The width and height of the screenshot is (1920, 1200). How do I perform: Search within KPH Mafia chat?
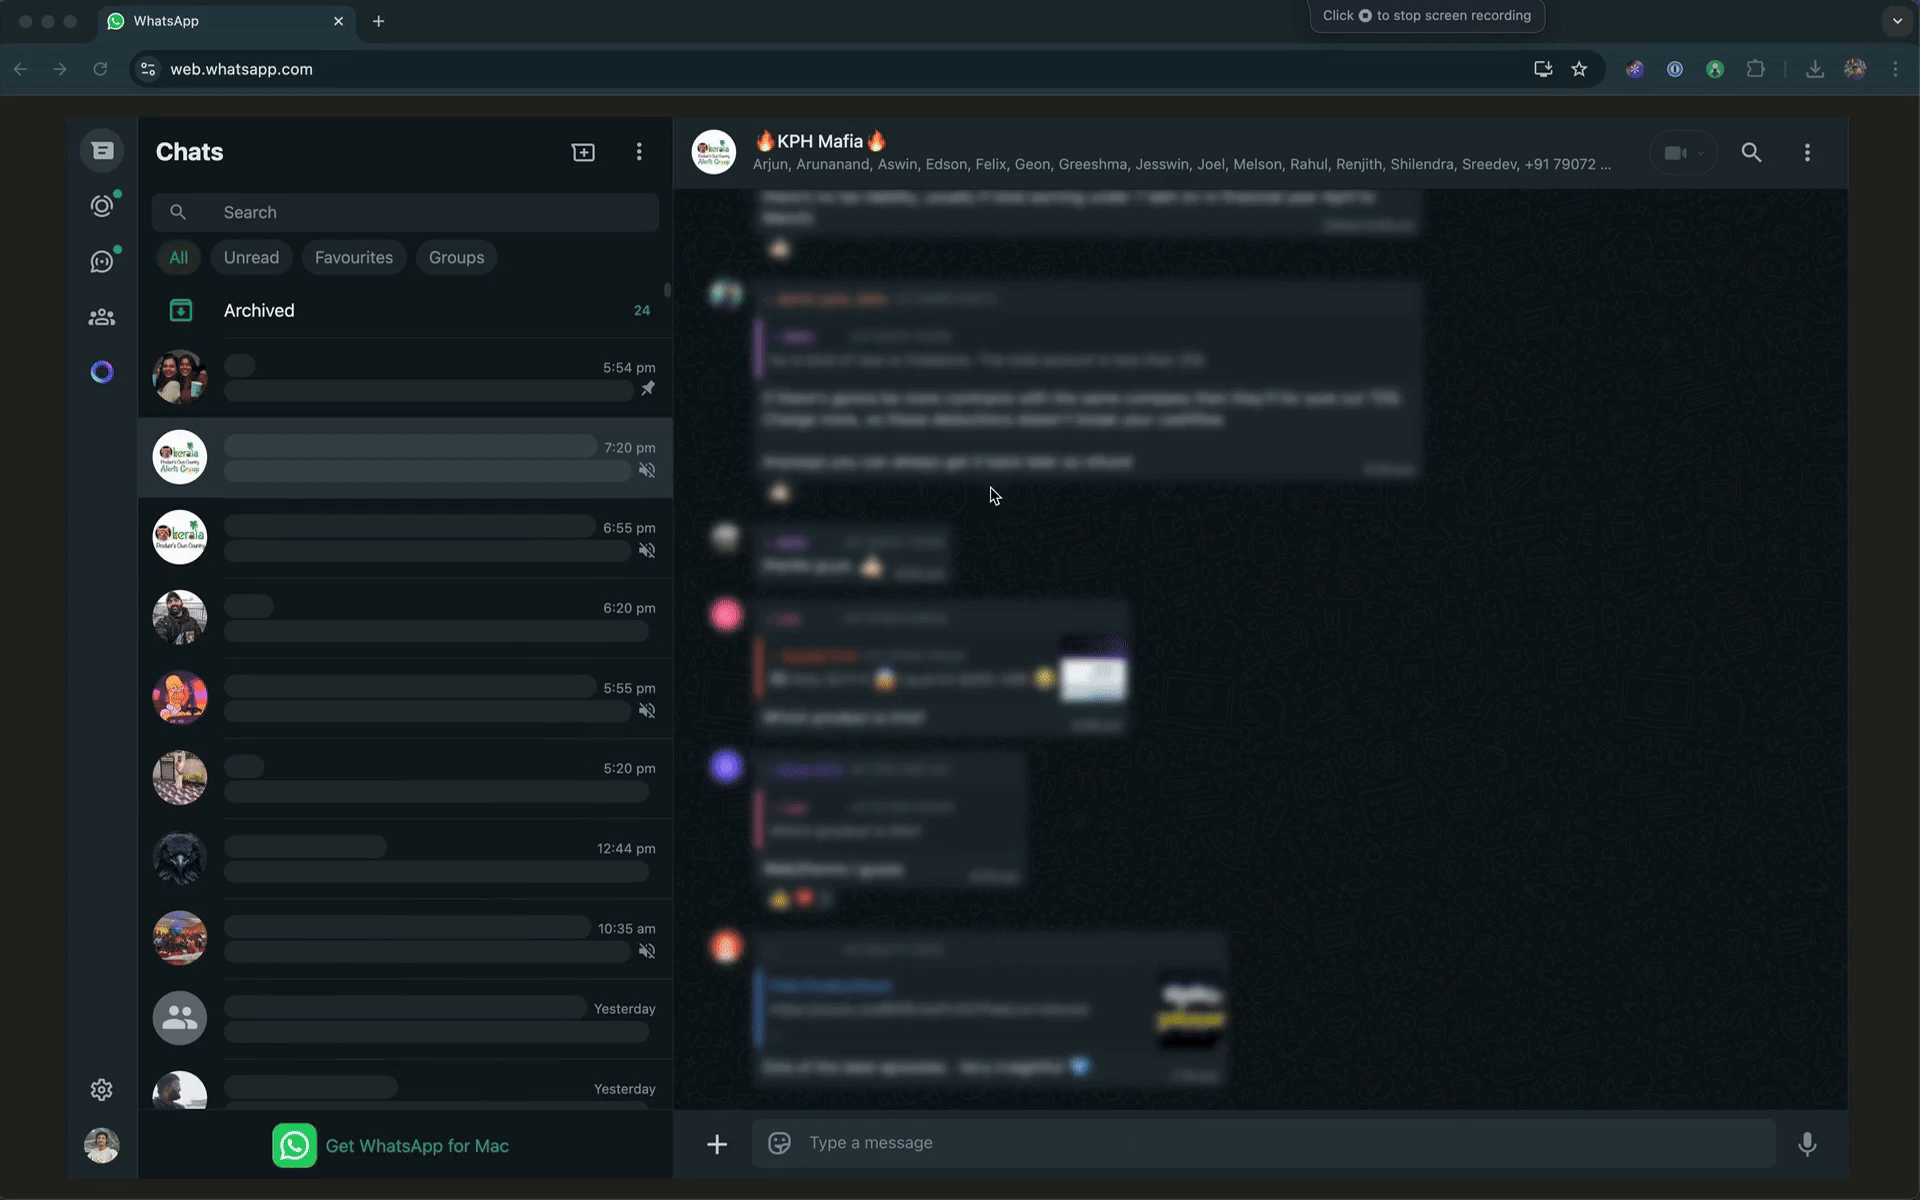1751,152
